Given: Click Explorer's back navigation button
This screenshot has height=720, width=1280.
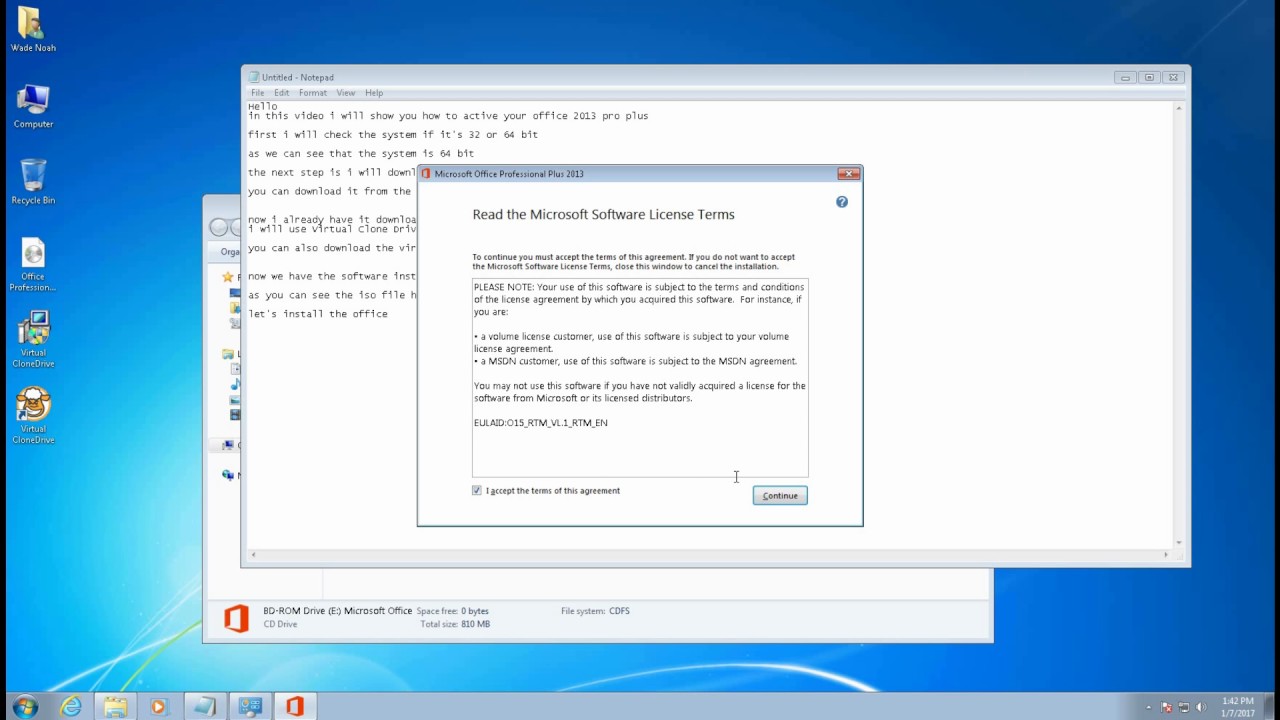Looking at the screenshot, I should (x=220, y=227).
